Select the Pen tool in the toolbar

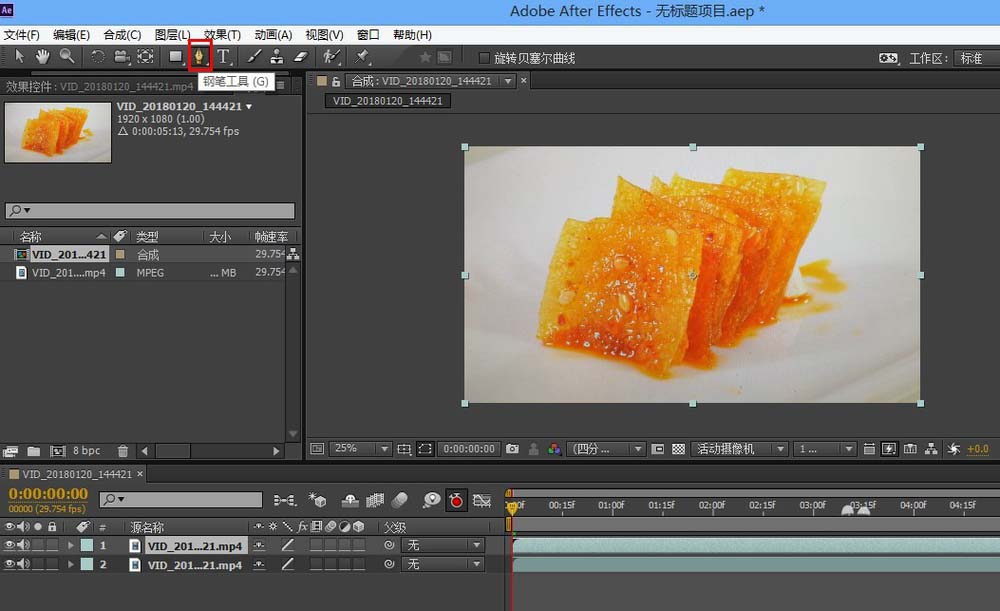199,57
